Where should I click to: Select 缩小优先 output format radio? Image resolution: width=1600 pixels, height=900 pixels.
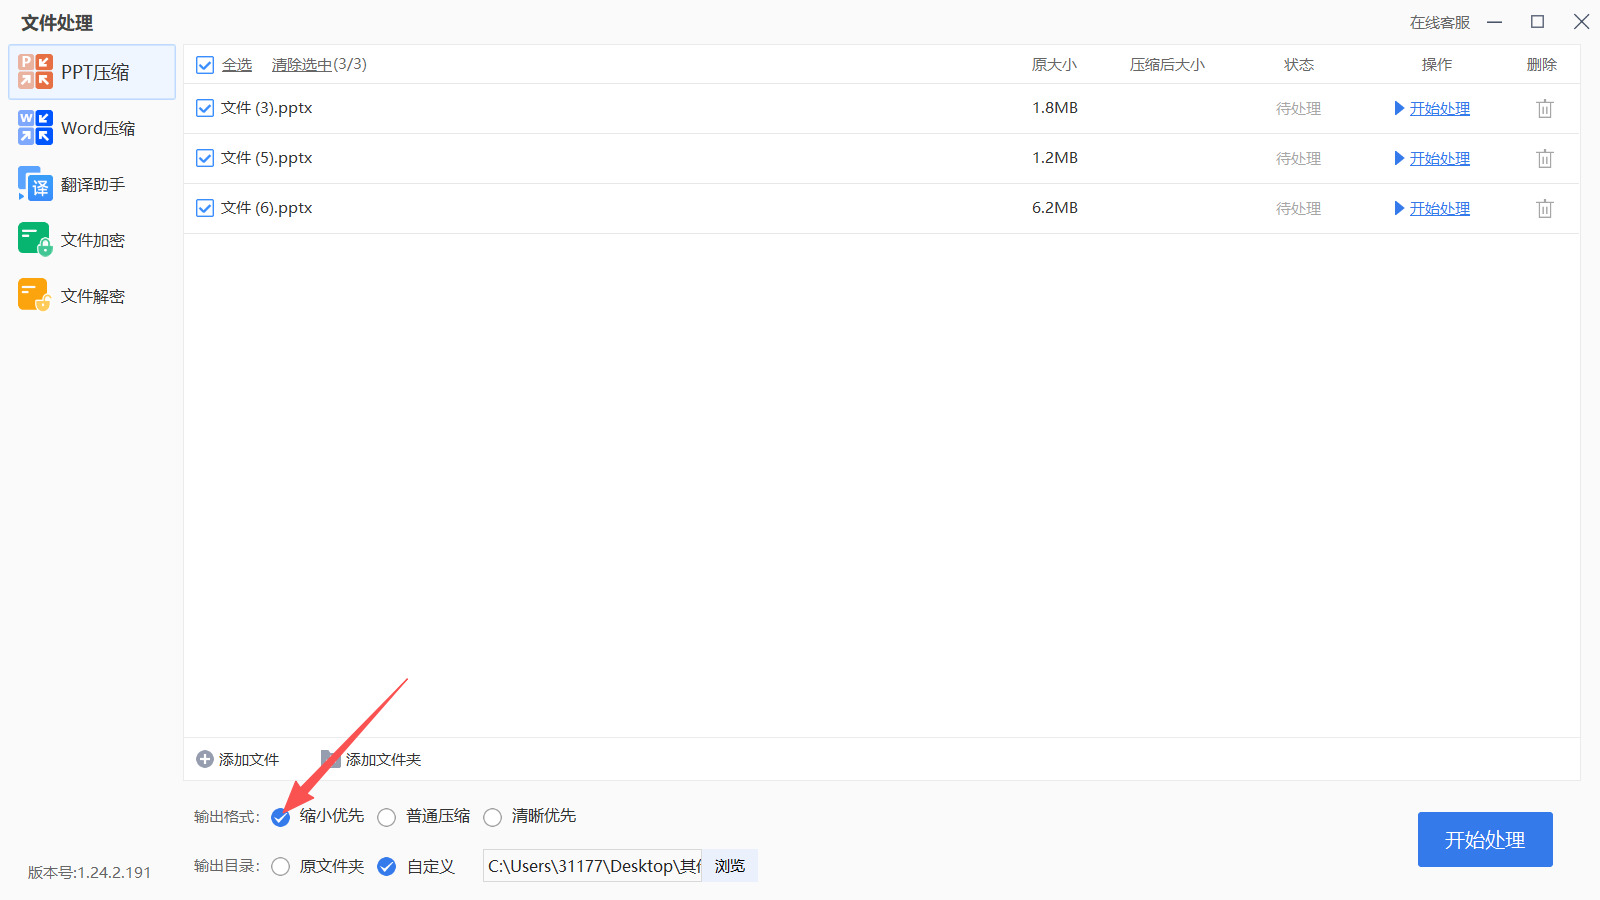tap(281, 817)
